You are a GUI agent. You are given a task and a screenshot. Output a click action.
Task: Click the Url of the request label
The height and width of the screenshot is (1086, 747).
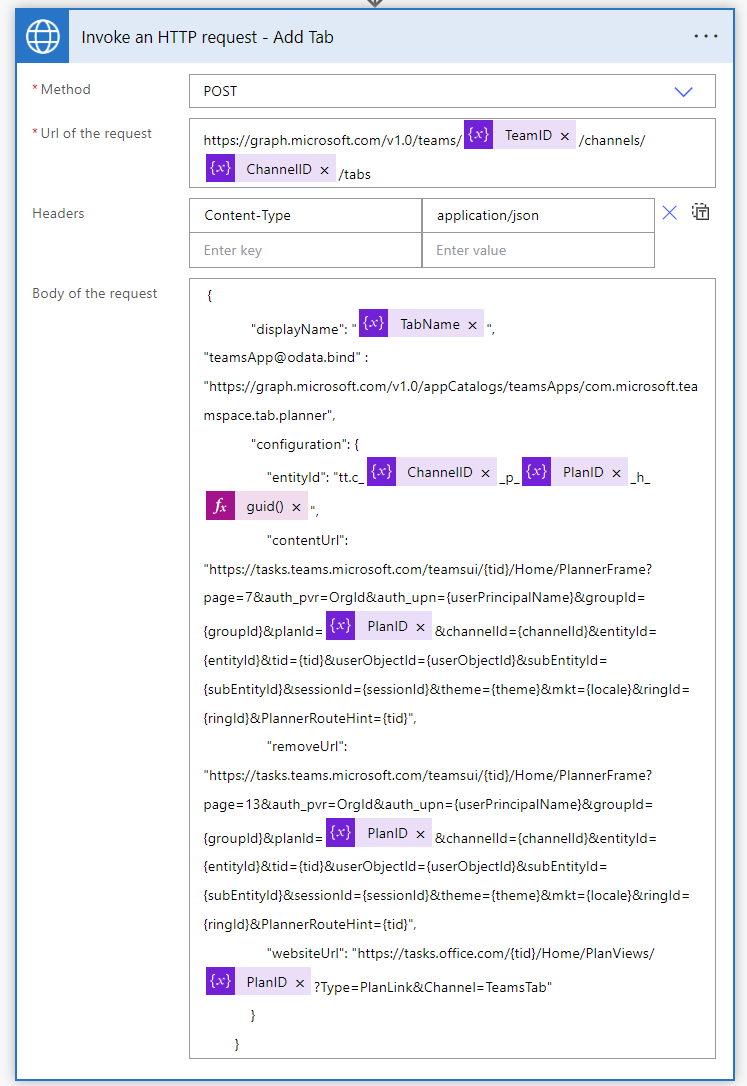(x=96, y=134)
